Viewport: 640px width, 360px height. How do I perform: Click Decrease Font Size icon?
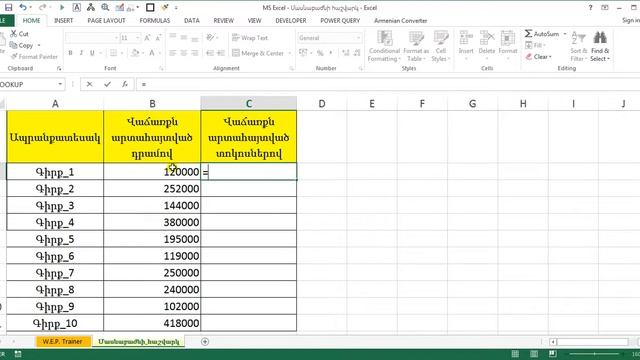point(158,38)
